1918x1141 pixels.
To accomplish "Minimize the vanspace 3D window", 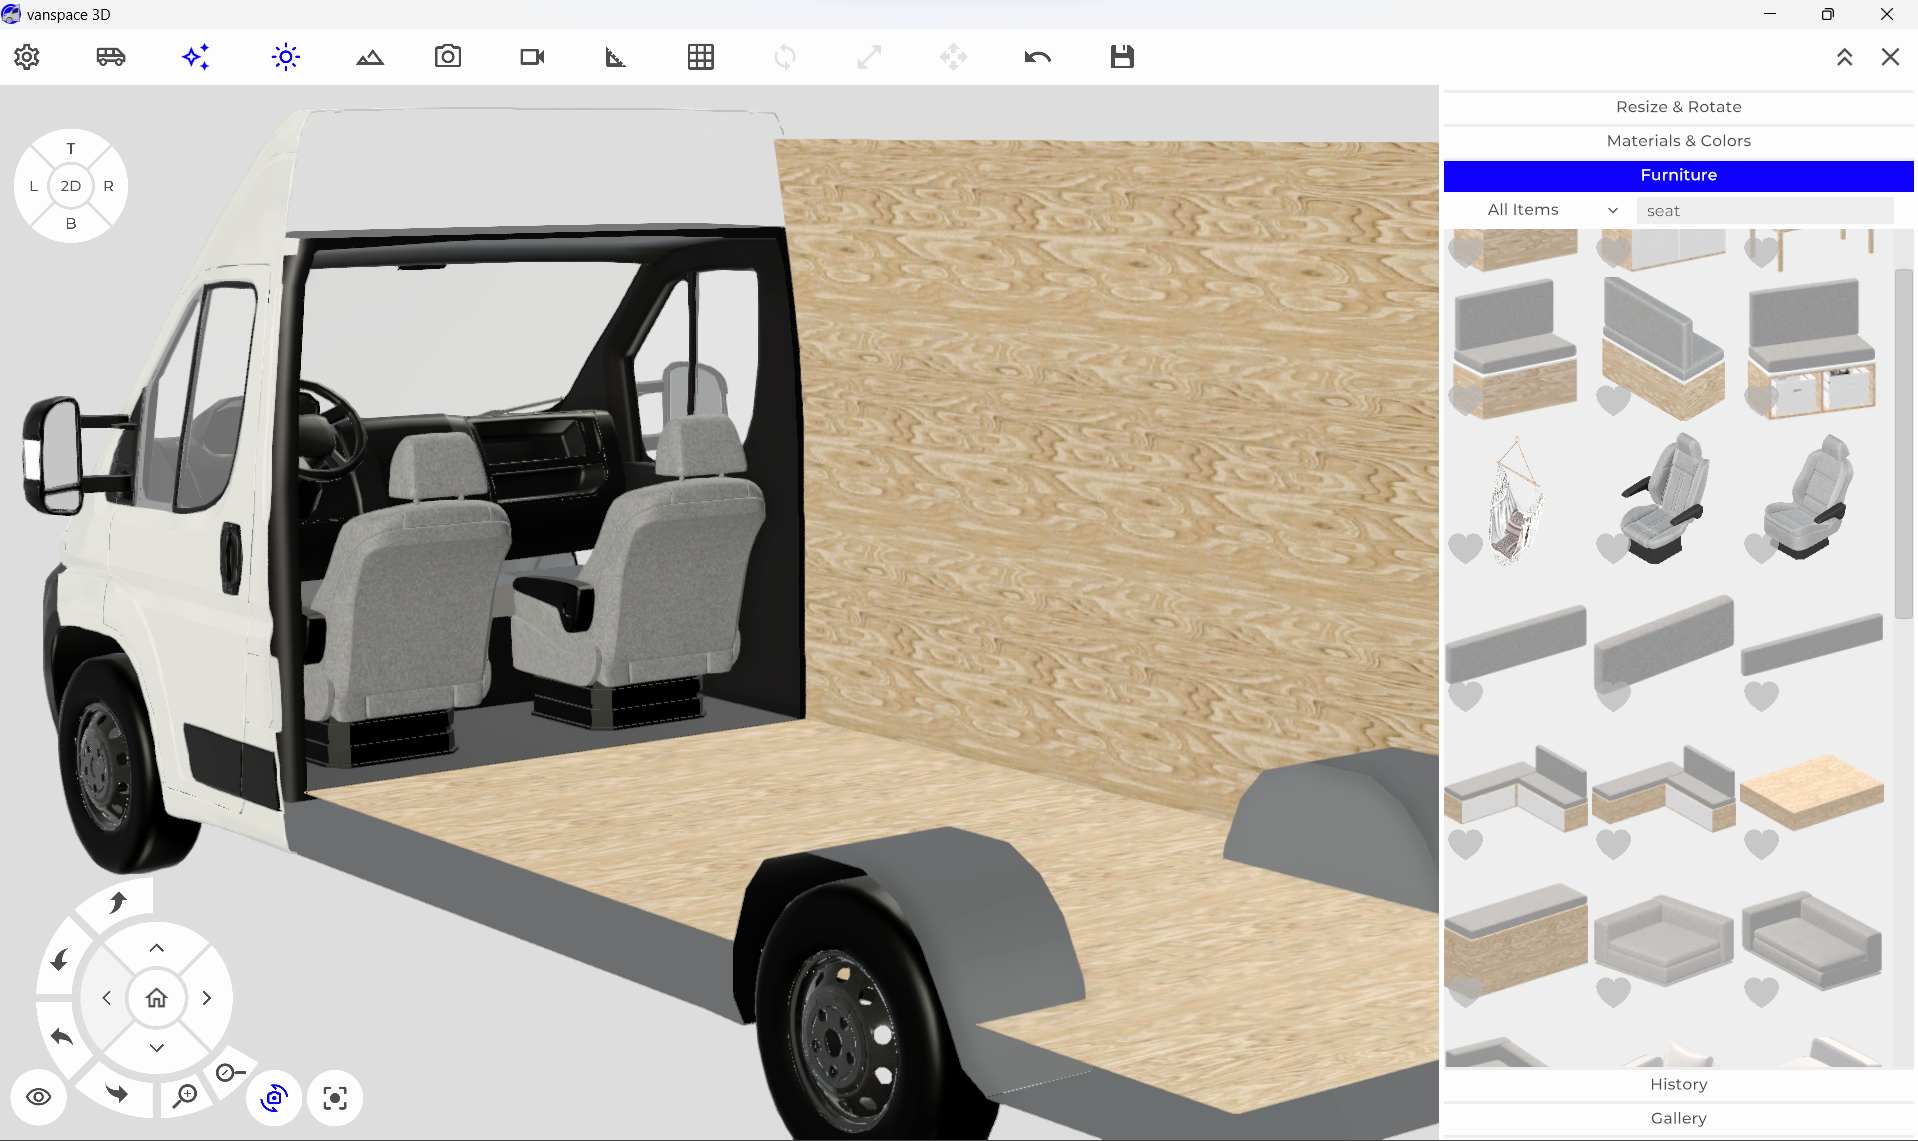I will point(1770,14).
